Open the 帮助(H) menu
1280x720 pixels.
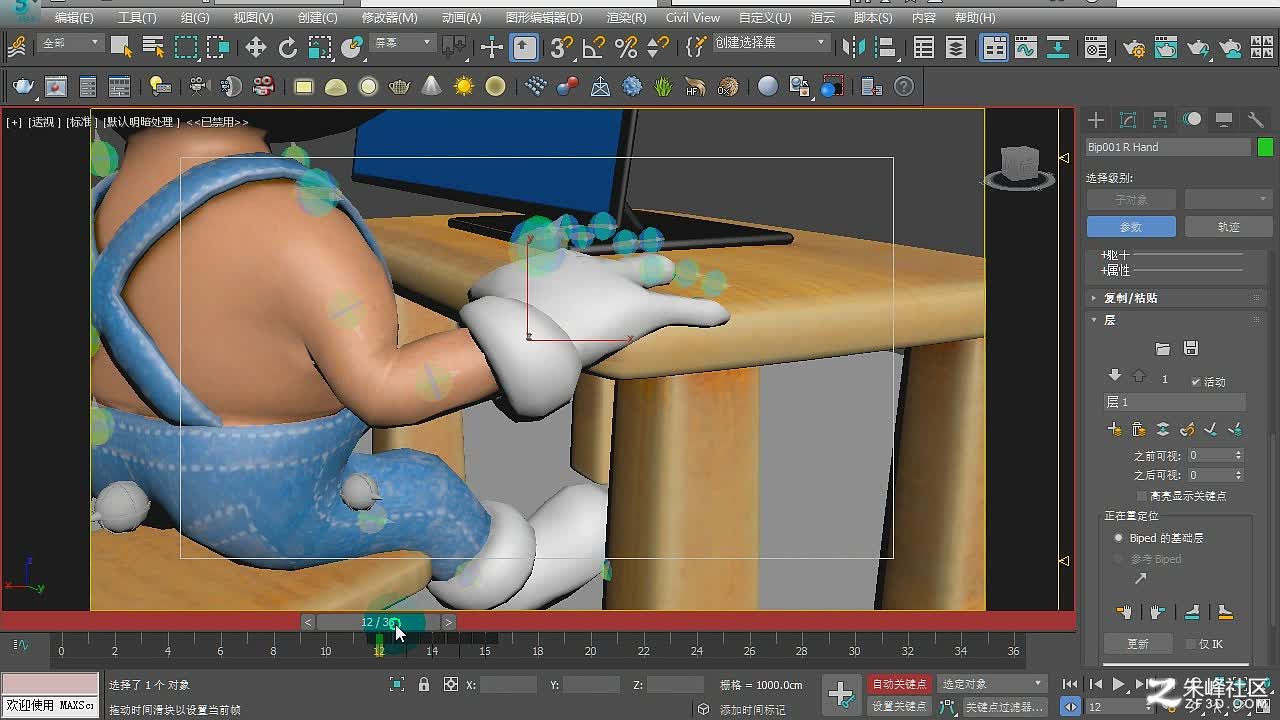point(975,18)
